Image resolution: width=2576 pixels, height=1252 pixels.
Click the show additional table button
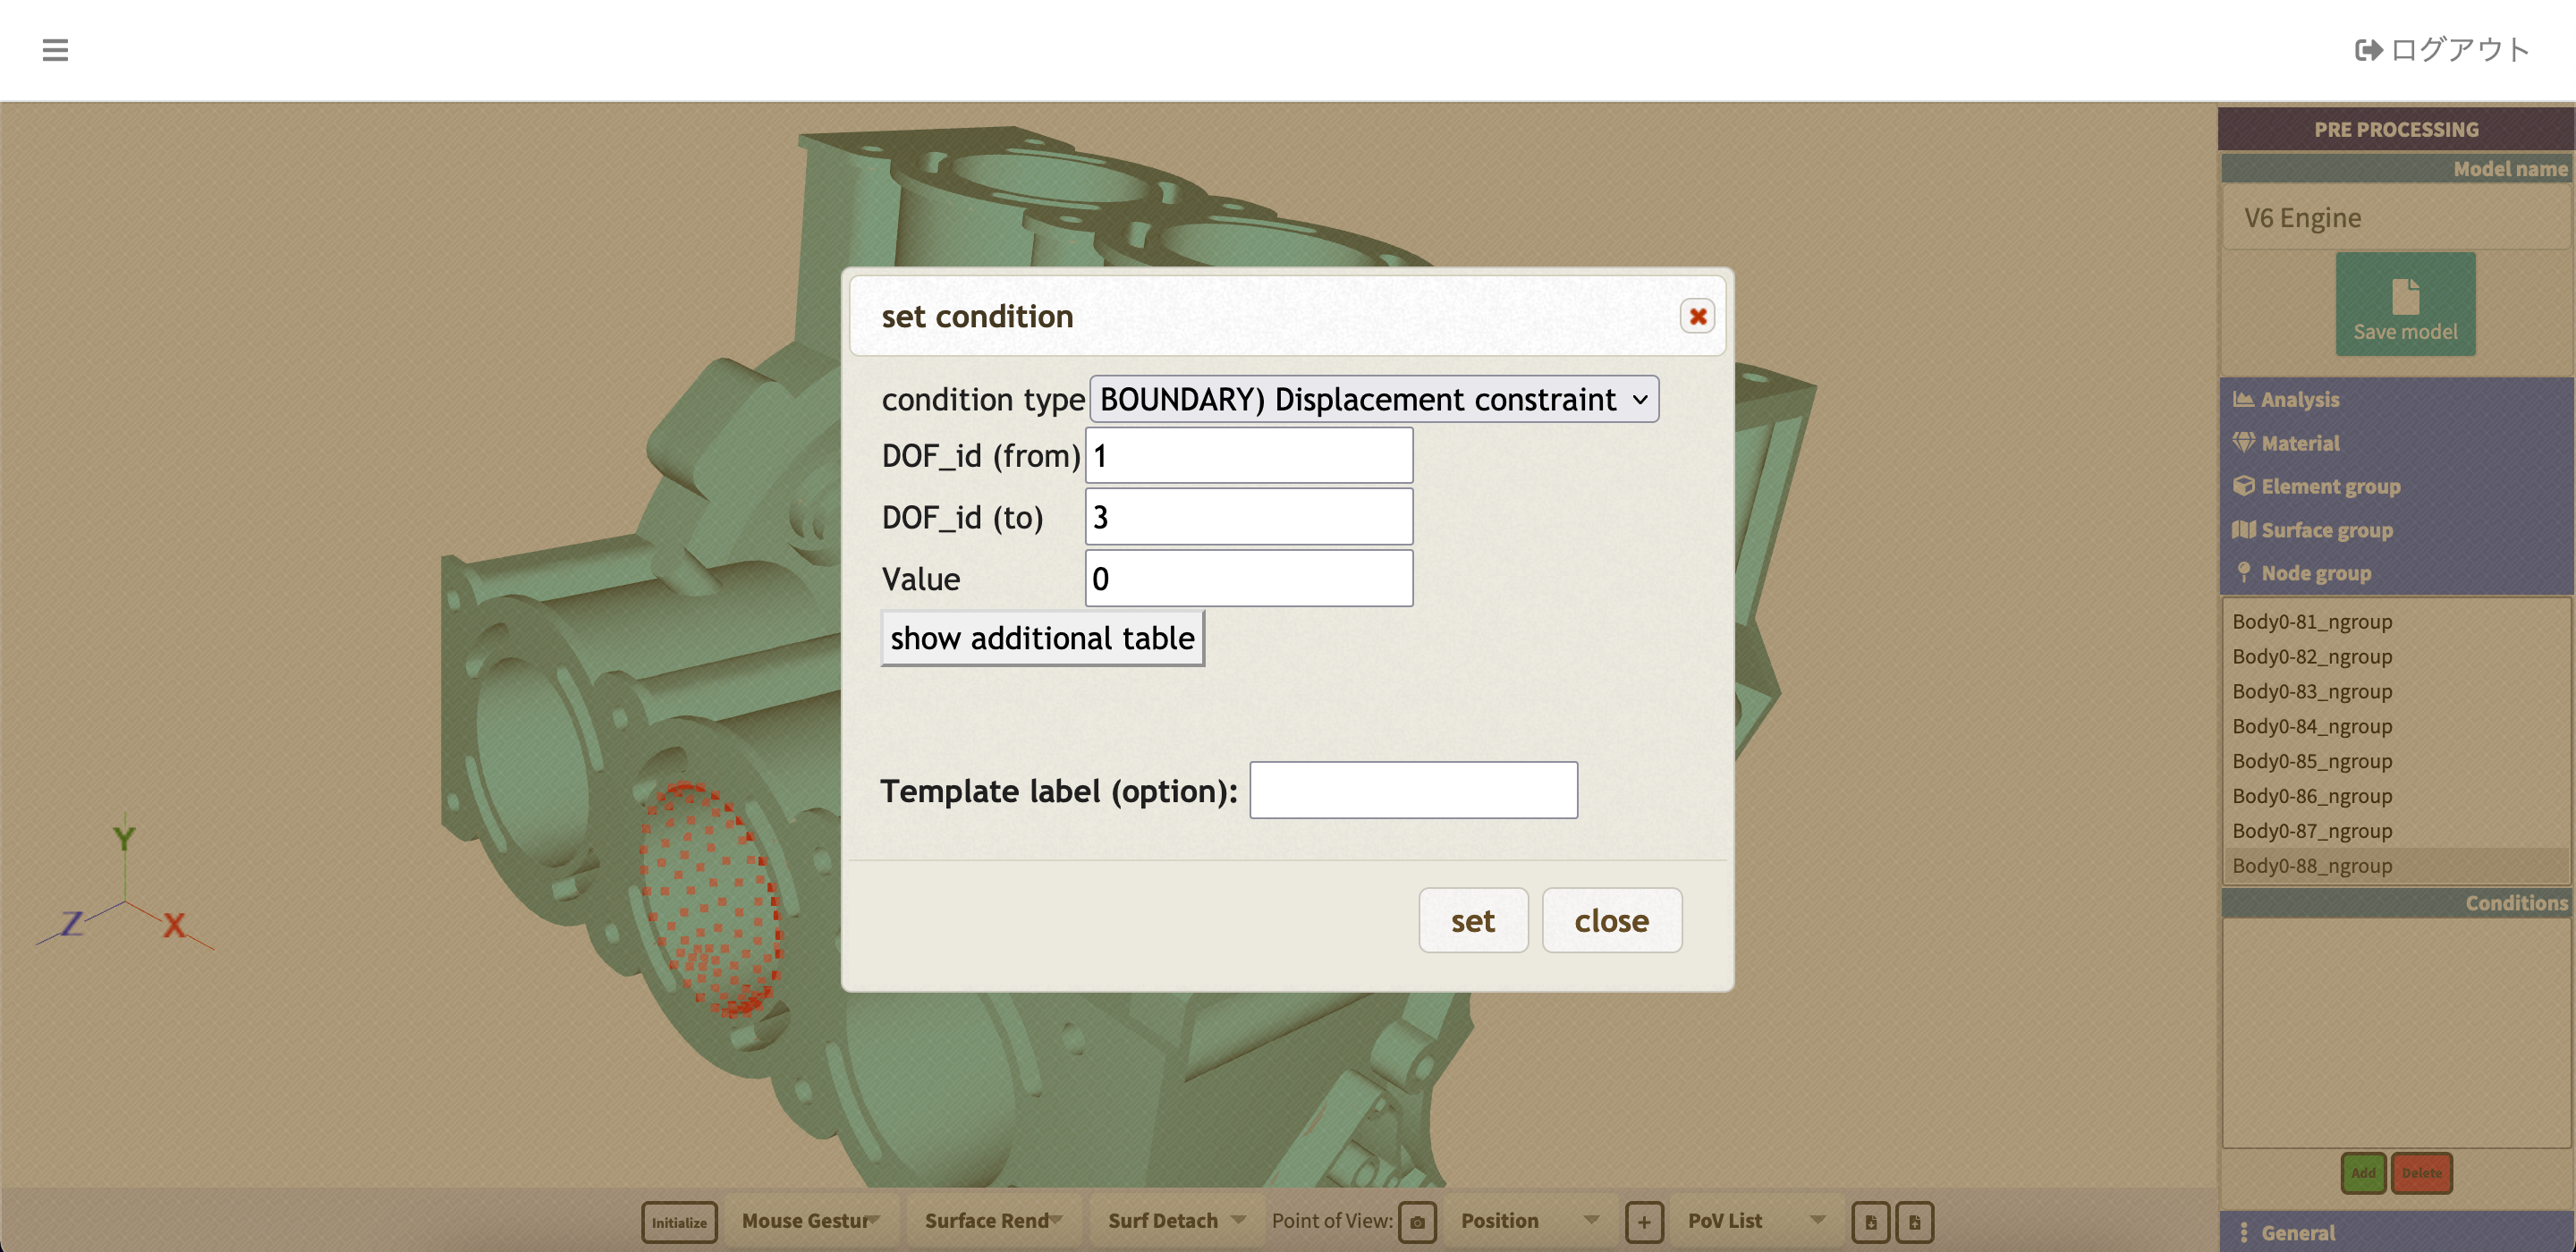(x=1042, y=638)
